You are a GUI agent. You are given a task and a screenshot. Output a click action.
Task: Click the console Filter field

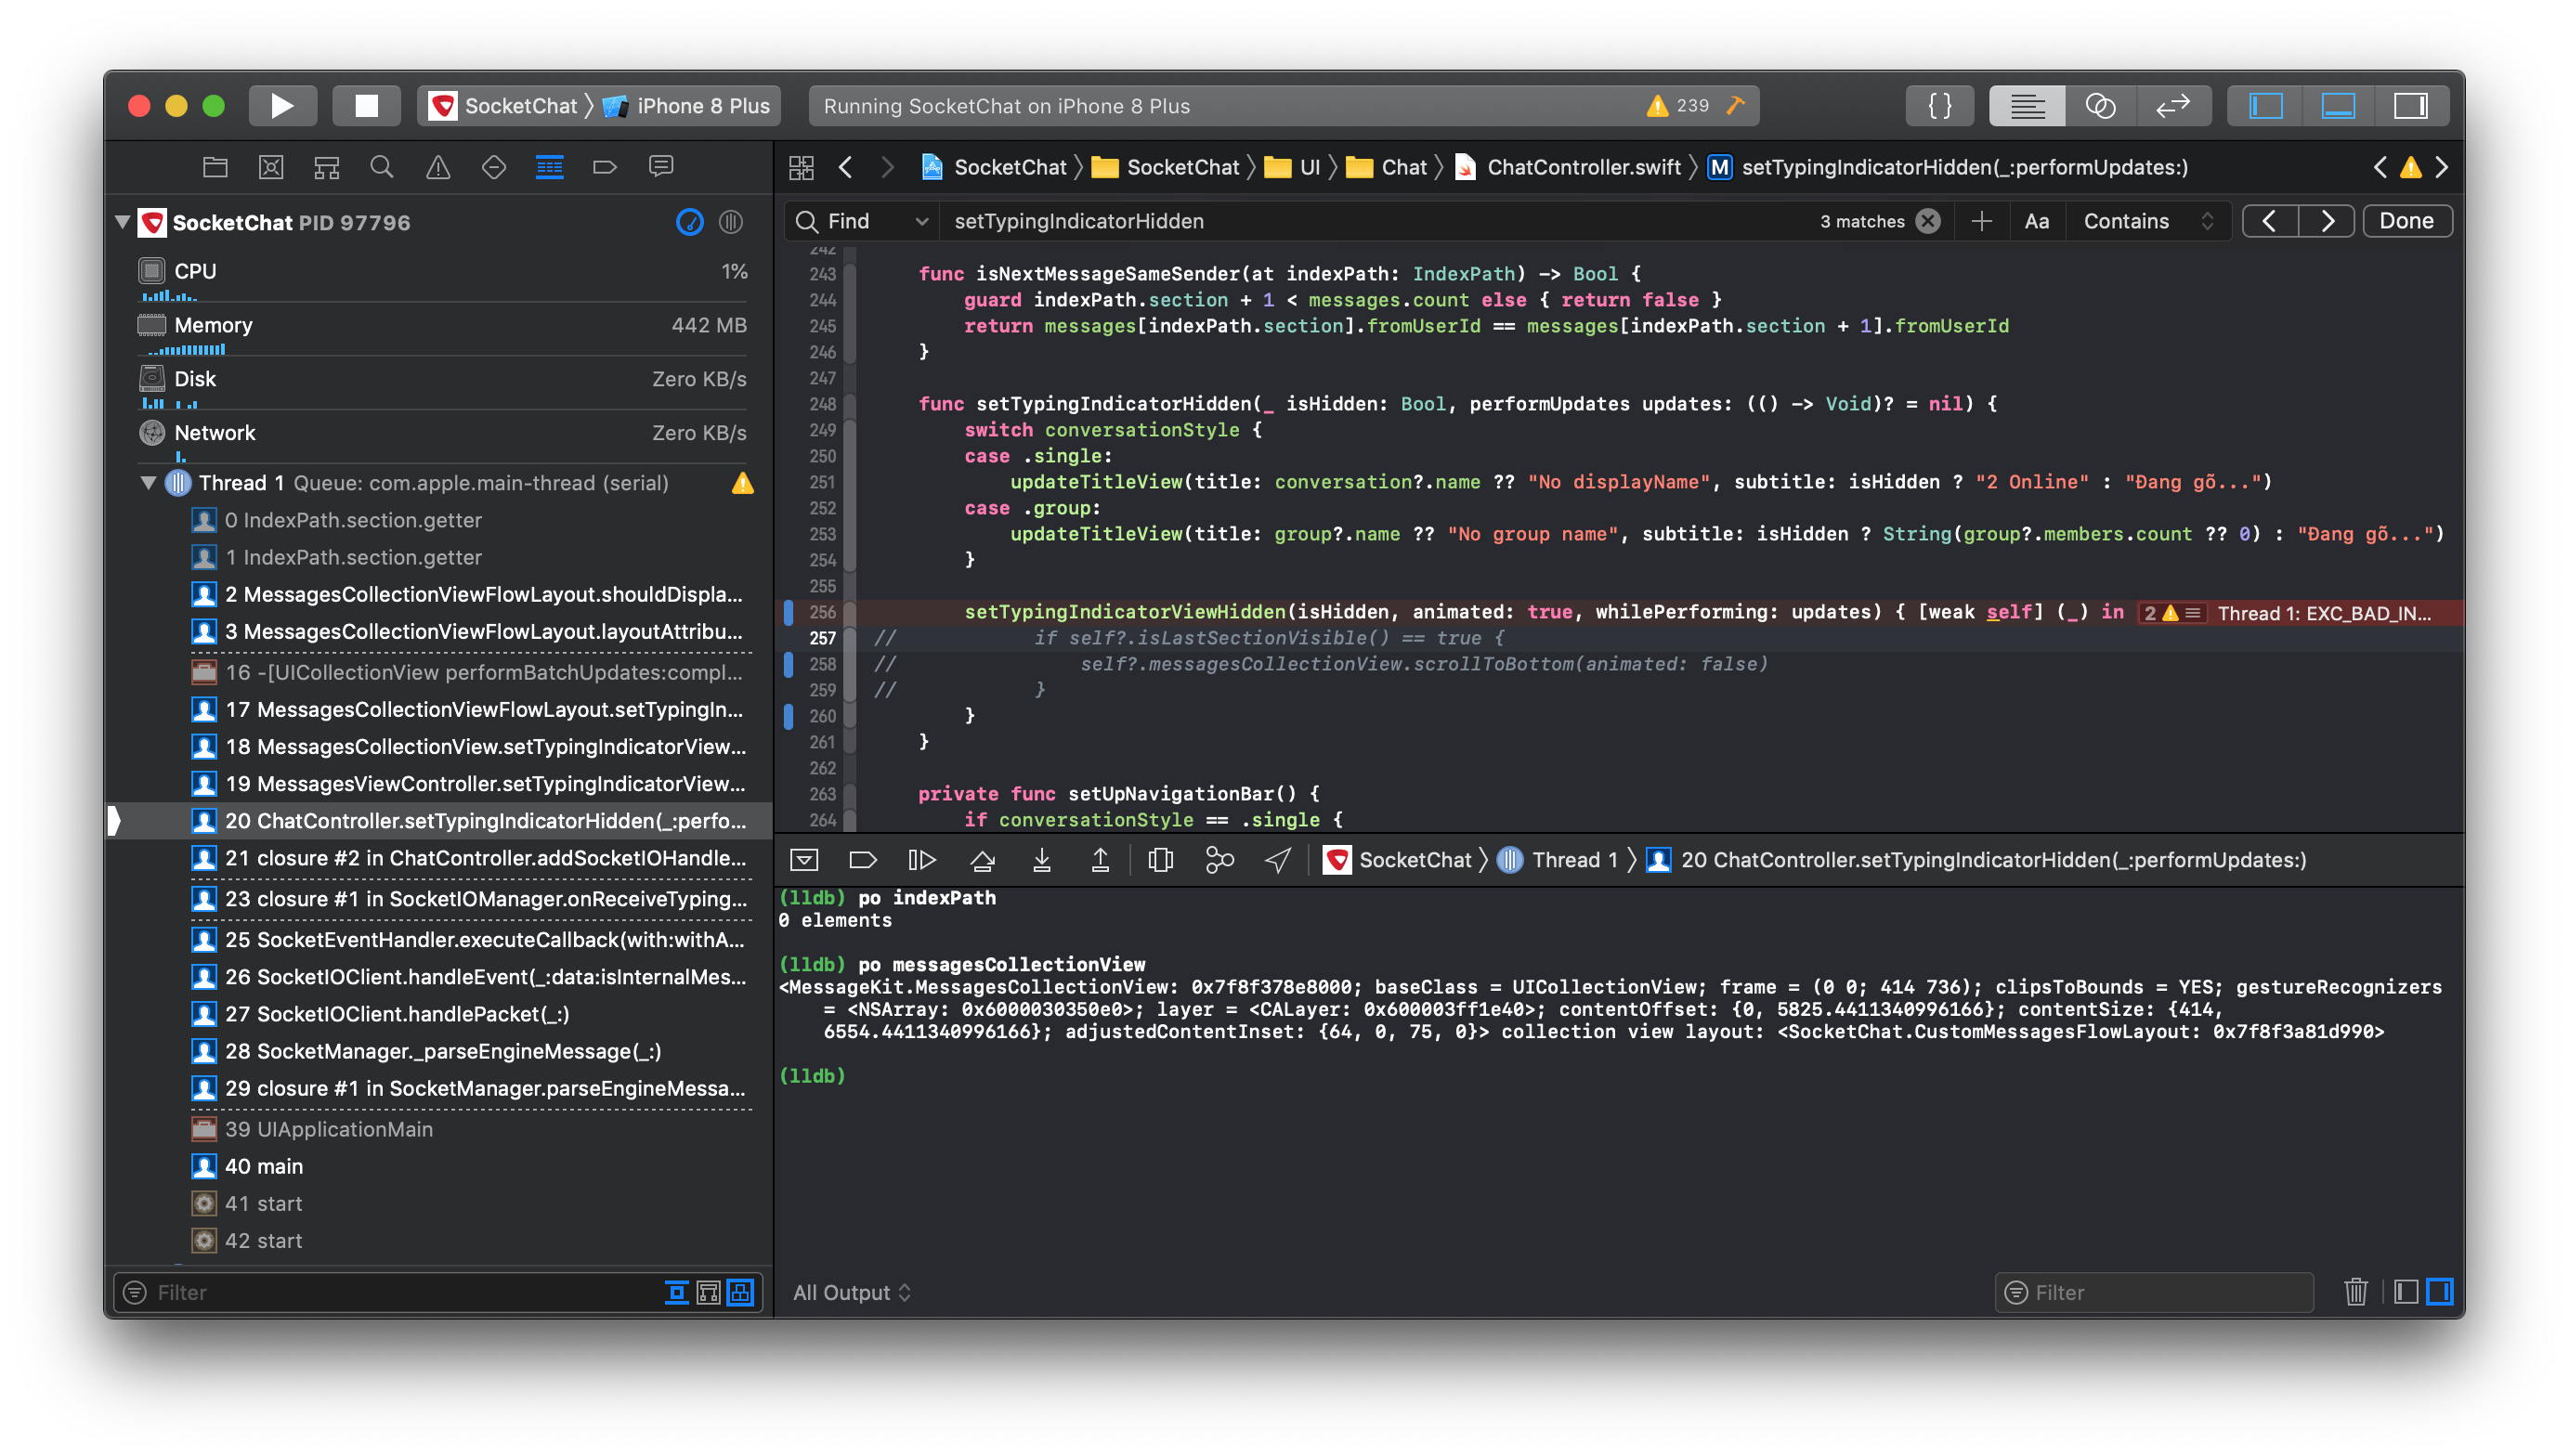click(x=2154, y=1293)
